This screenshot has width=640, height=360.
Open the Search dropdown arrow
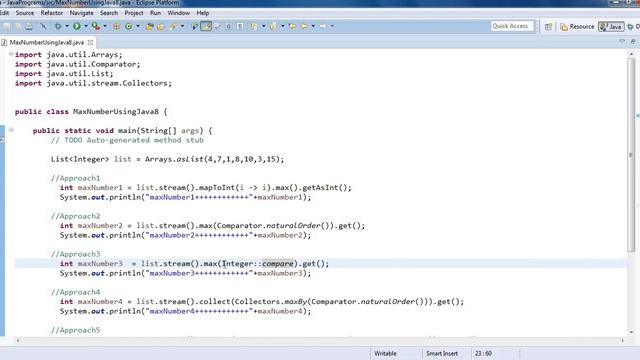point(182,26)
